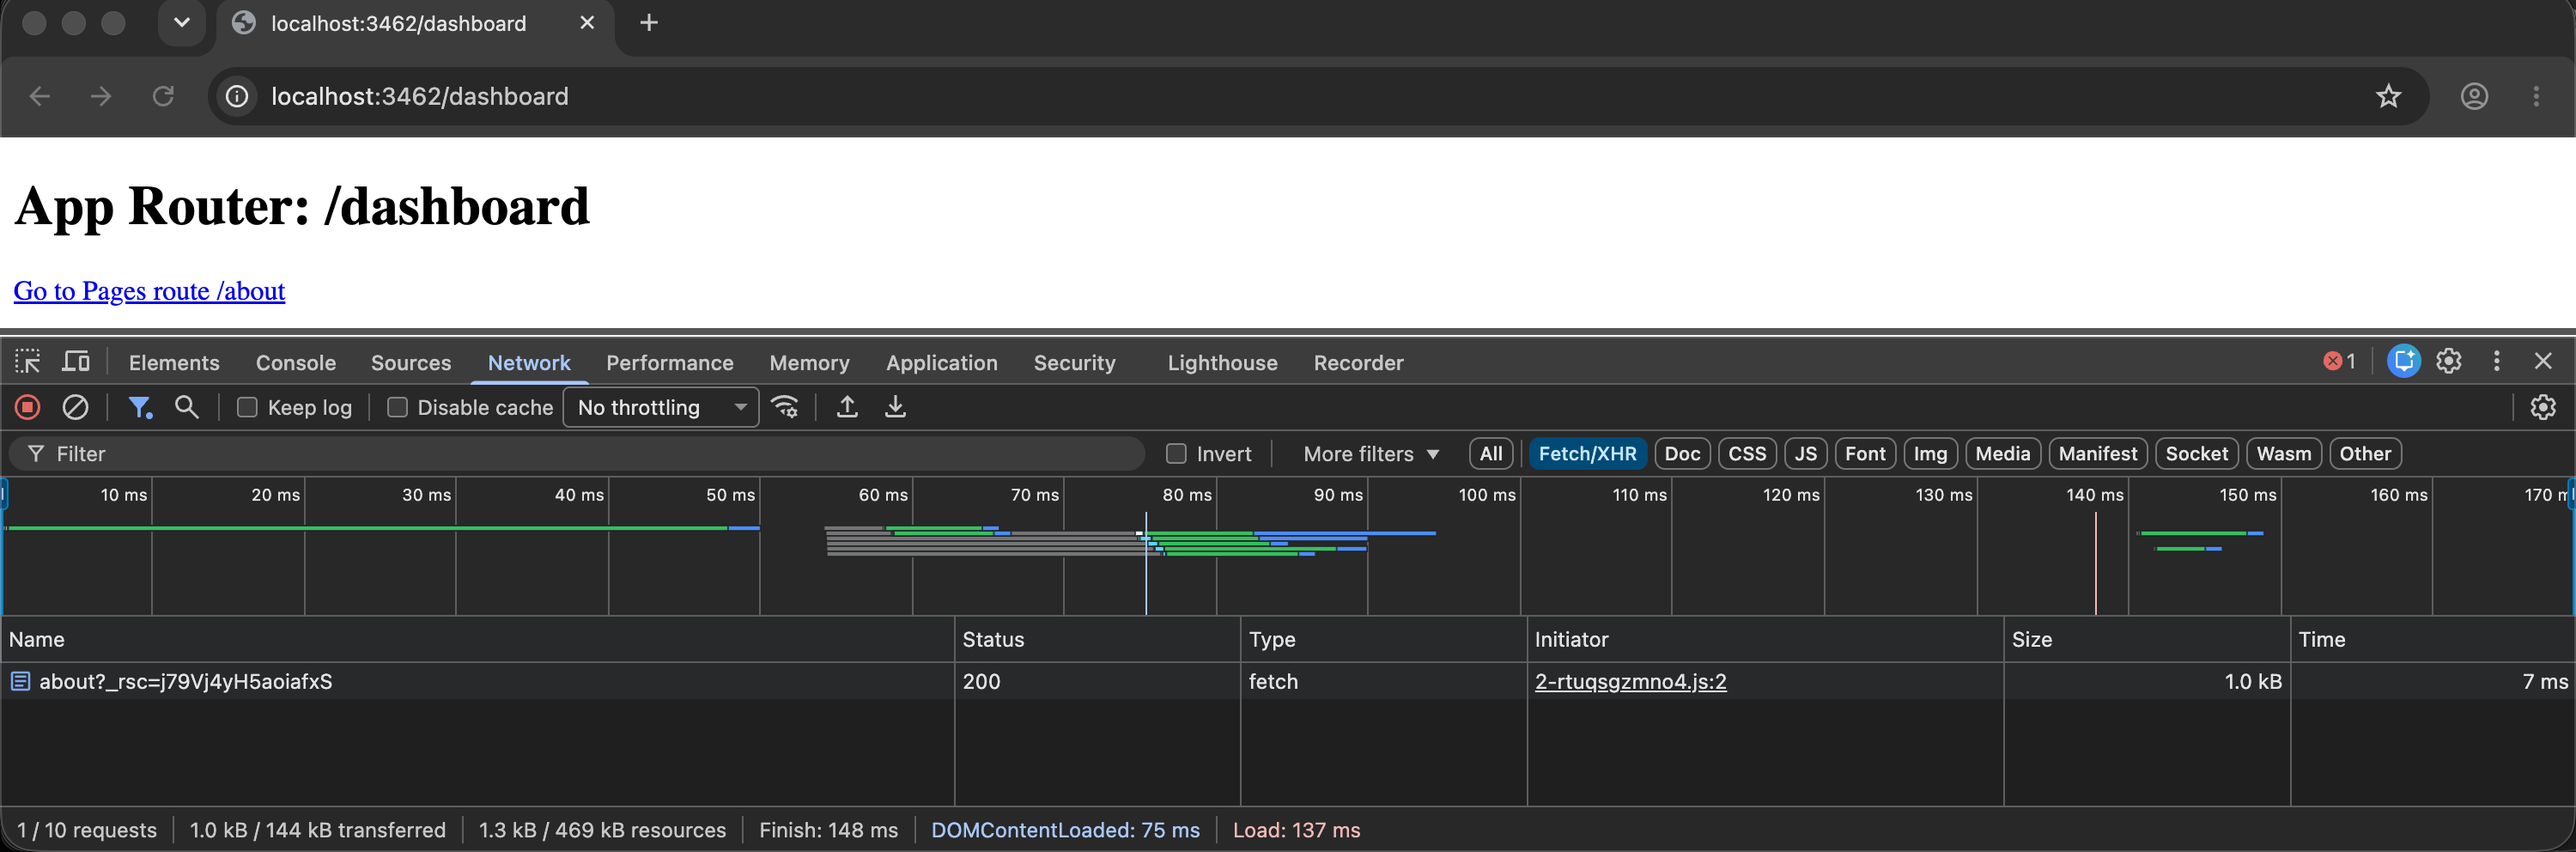The image size is (2576, 852).
Task: Open Network panel settings gear
Action: (x=2543, y=407)
